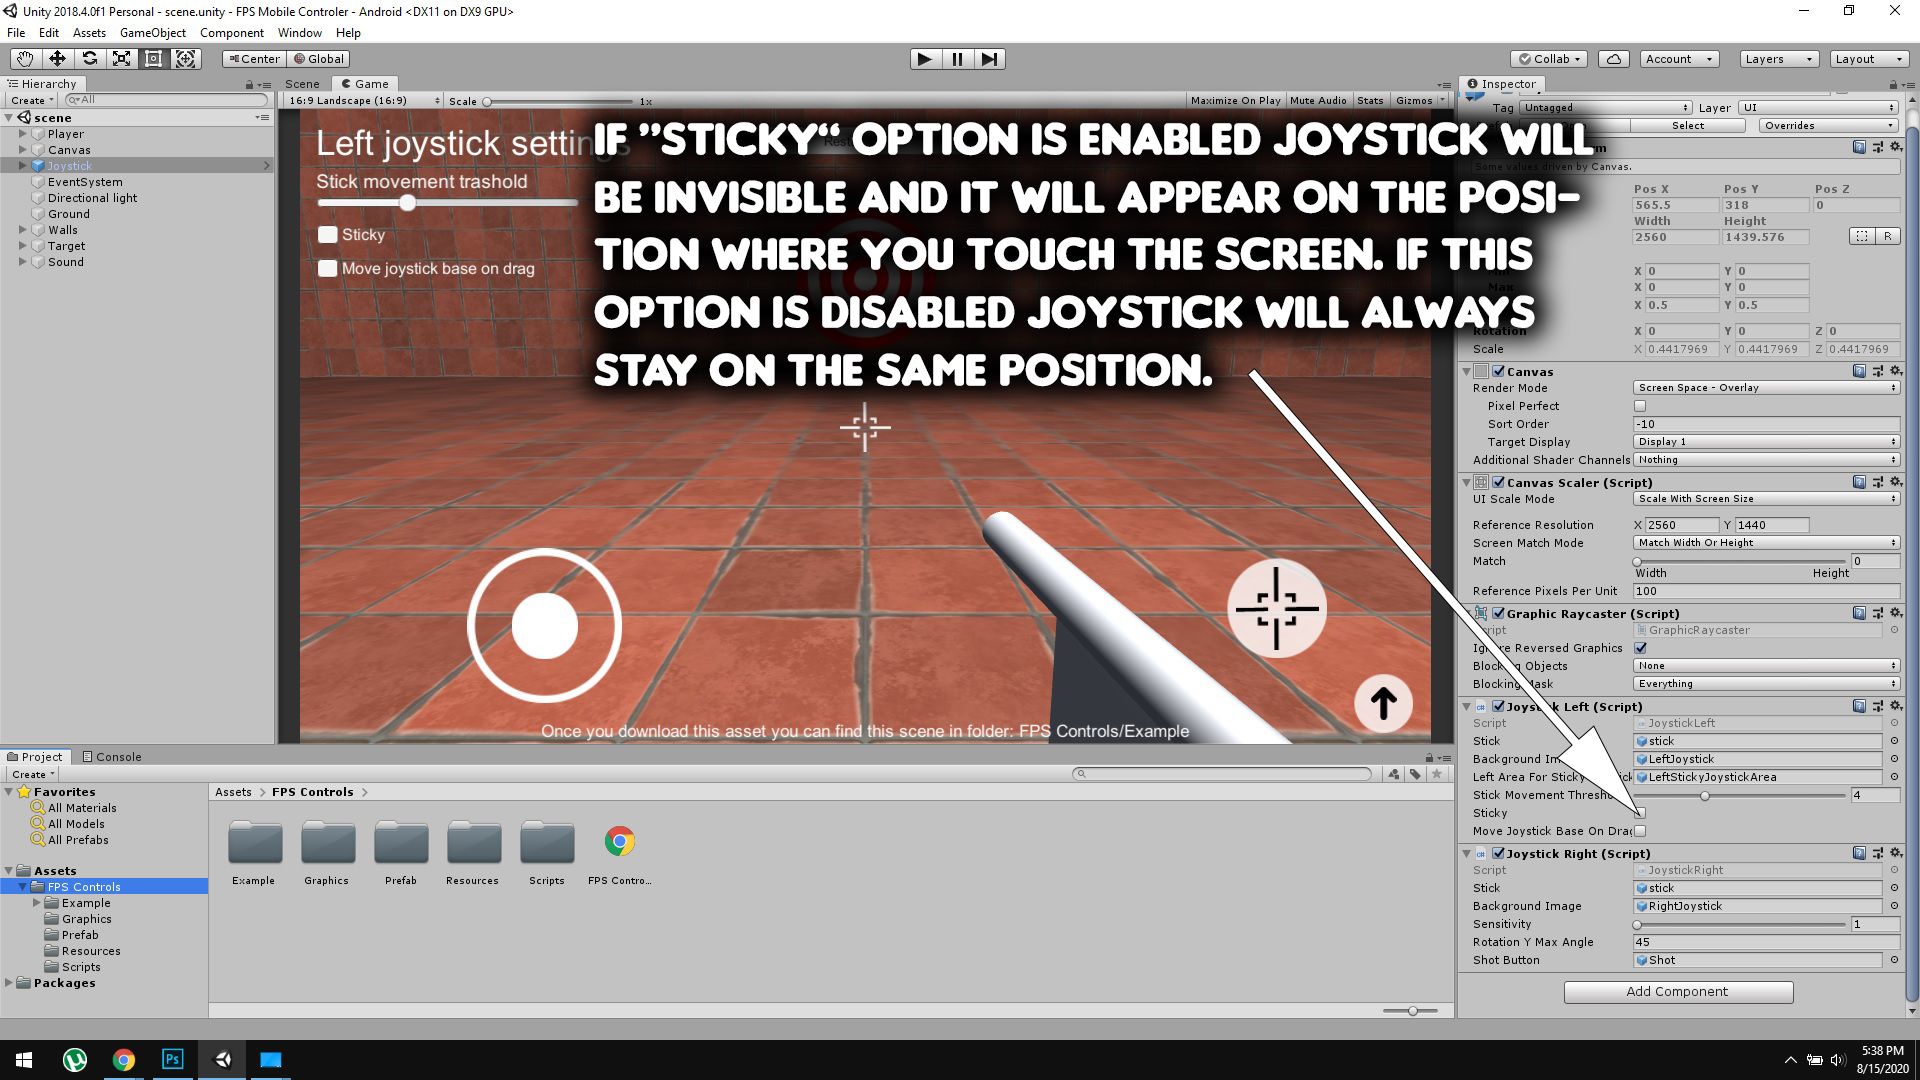Select the Hand tool in toolbar
Image resolution: width=1920 pixels, height=1080 pixels.
(25, 59)
